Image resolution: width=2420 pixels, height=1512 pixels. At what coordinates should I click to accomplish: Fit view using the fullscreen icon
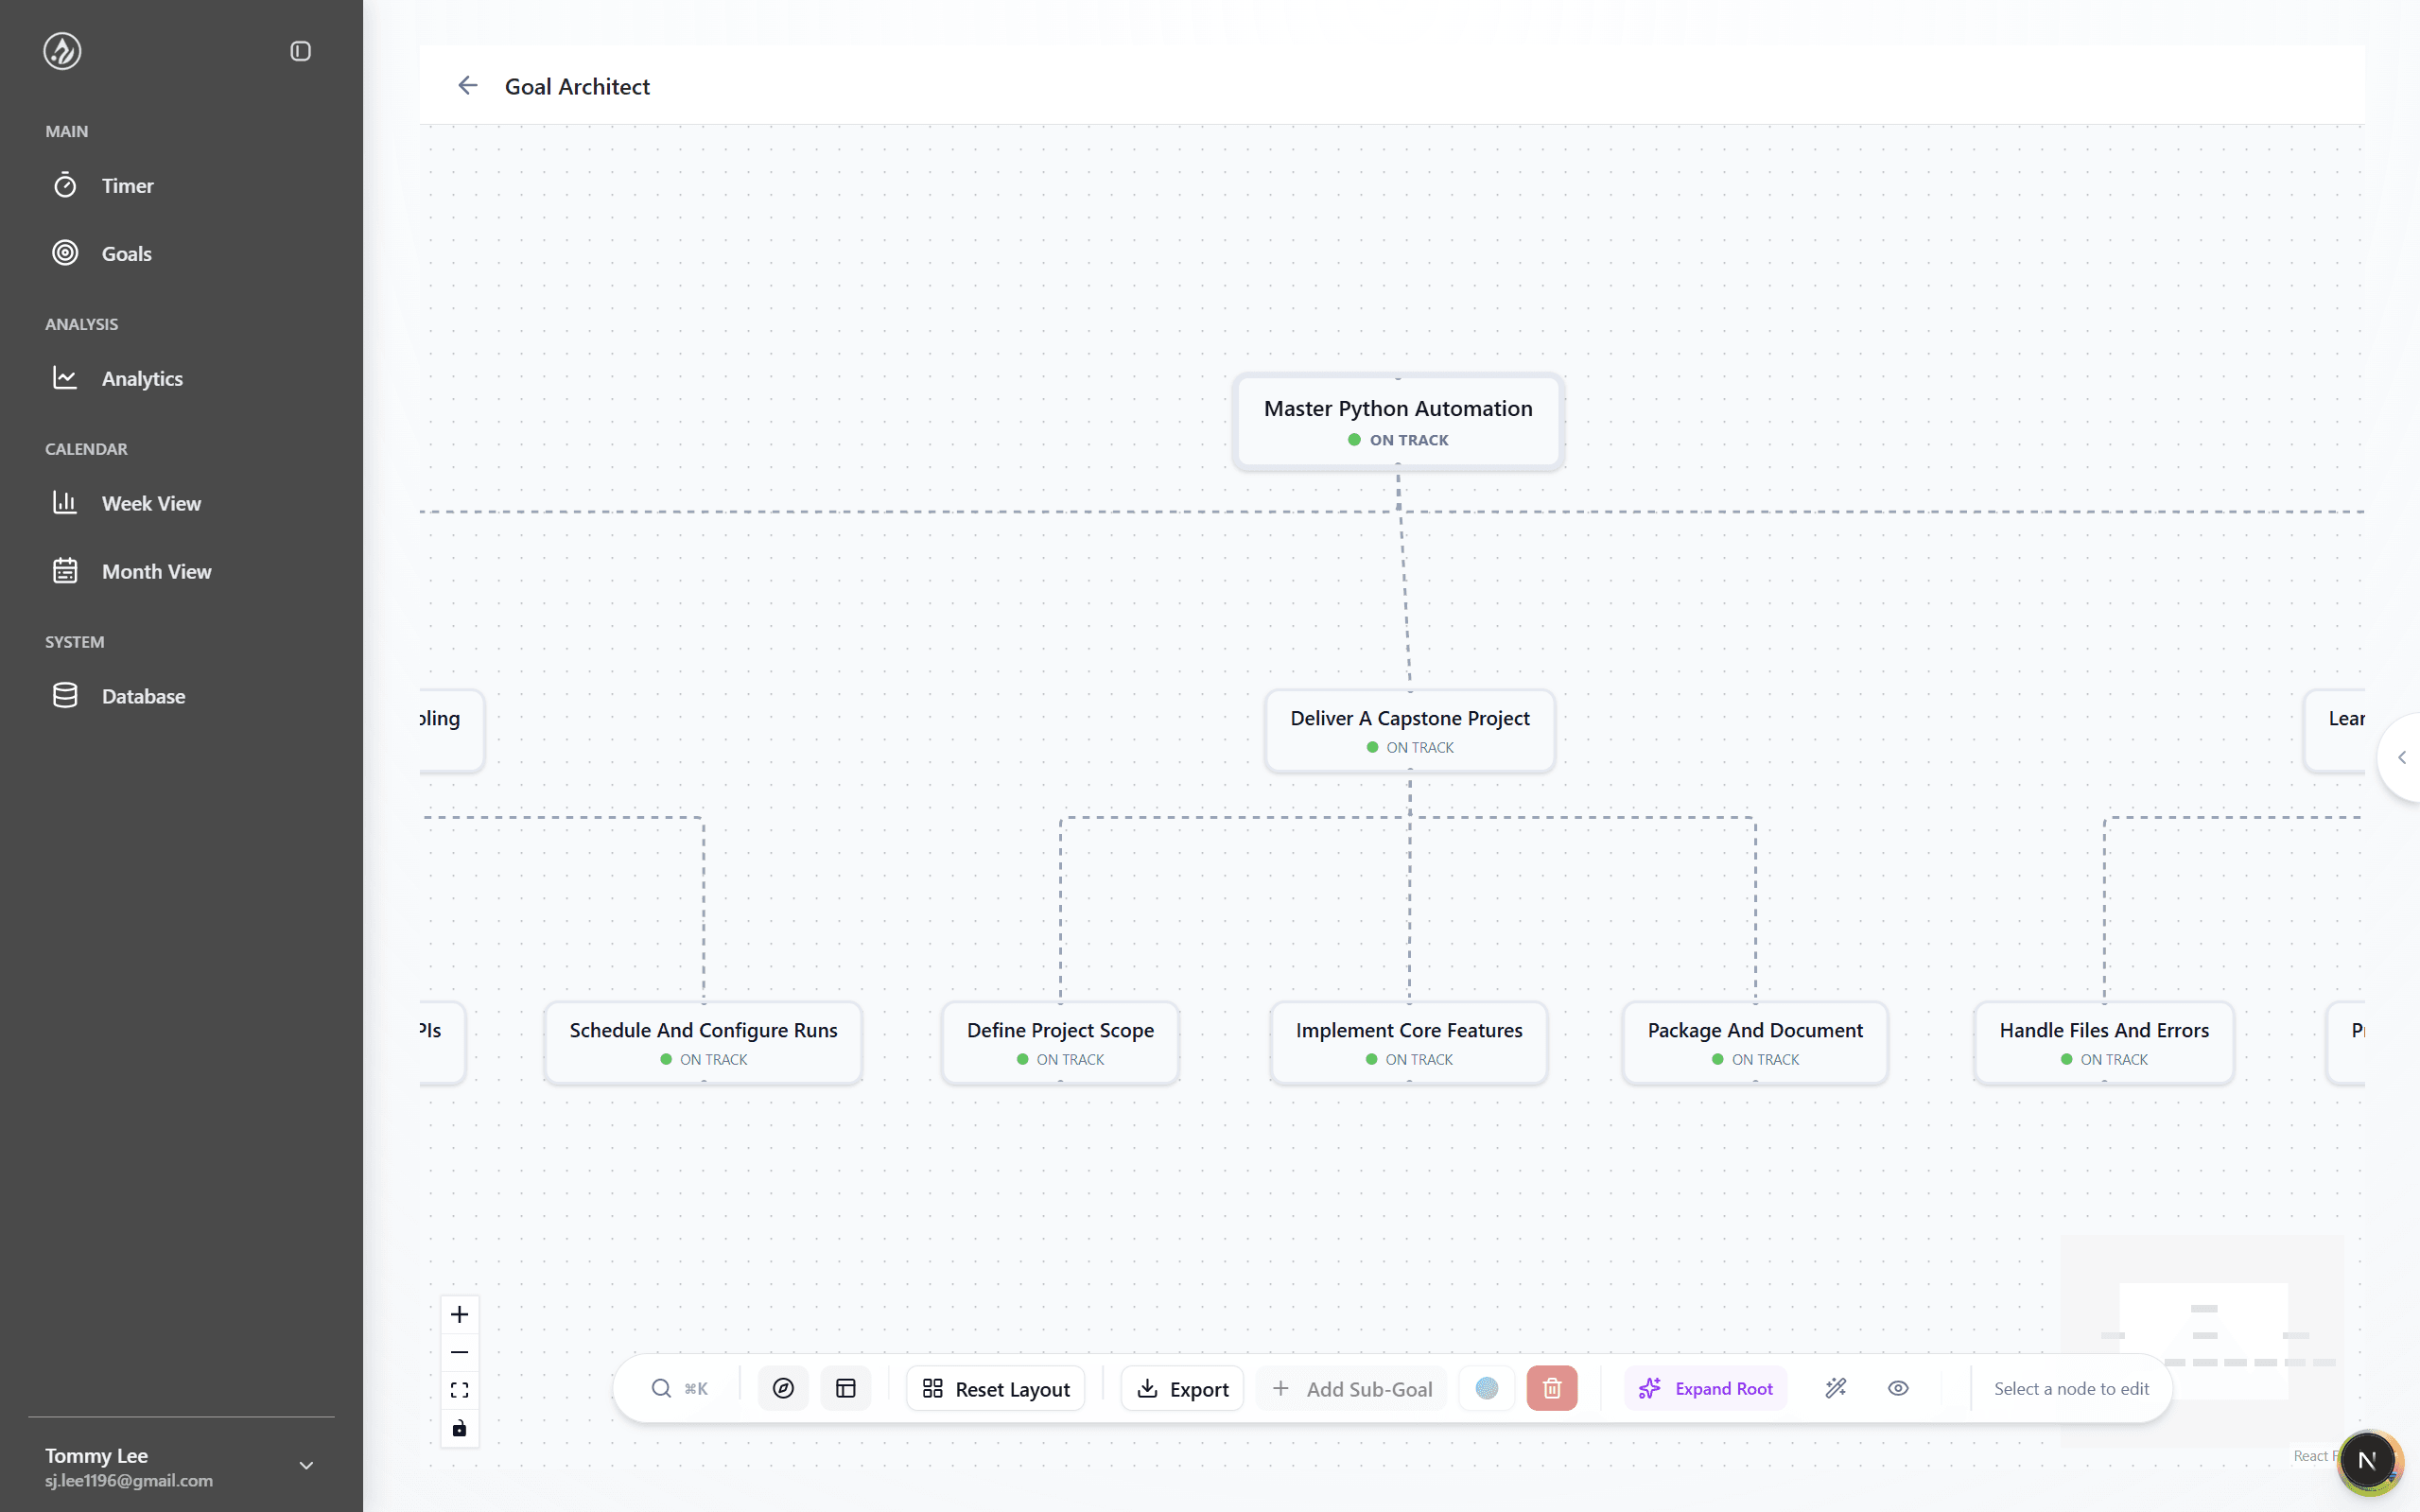pos(459,1390)
